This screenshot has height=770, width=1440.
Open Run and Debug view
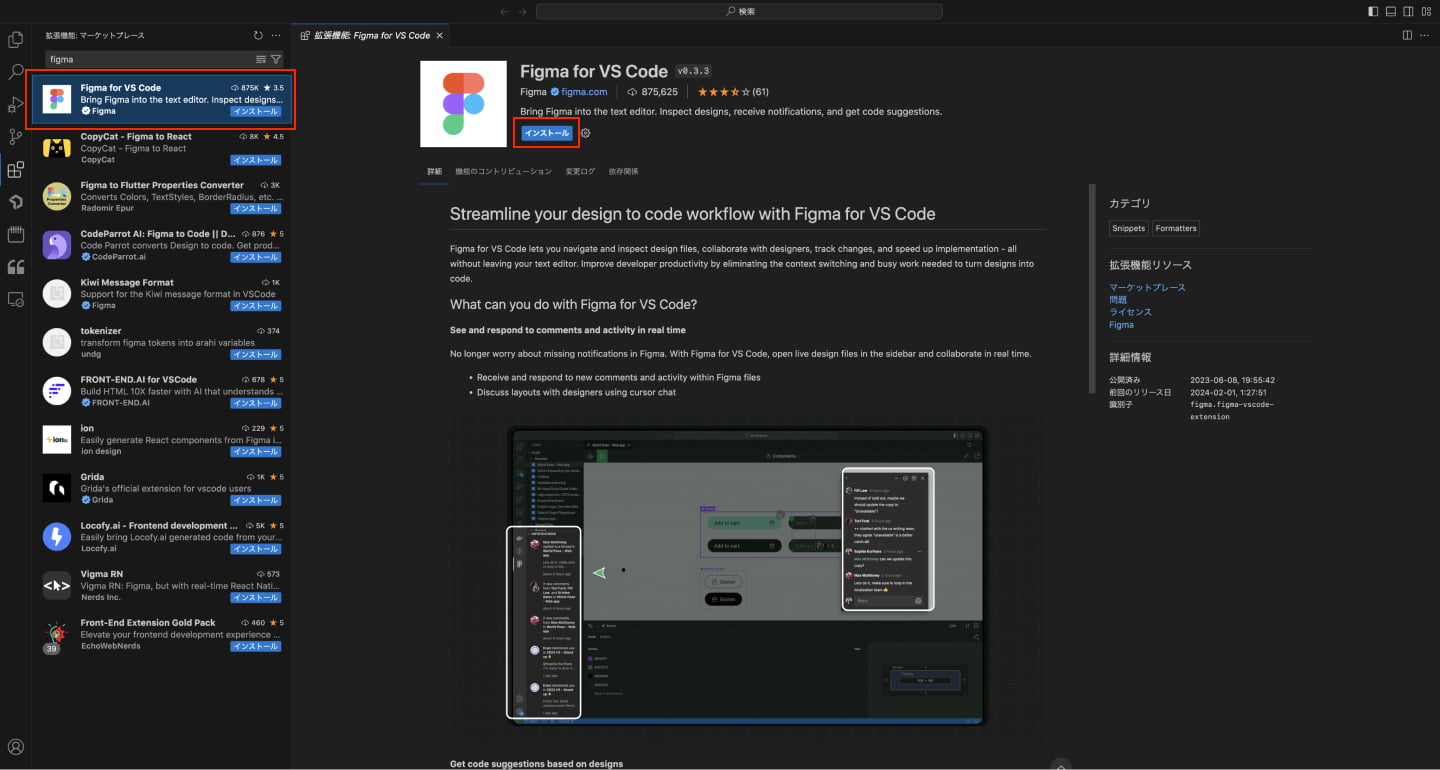click(x=15, y=105)
